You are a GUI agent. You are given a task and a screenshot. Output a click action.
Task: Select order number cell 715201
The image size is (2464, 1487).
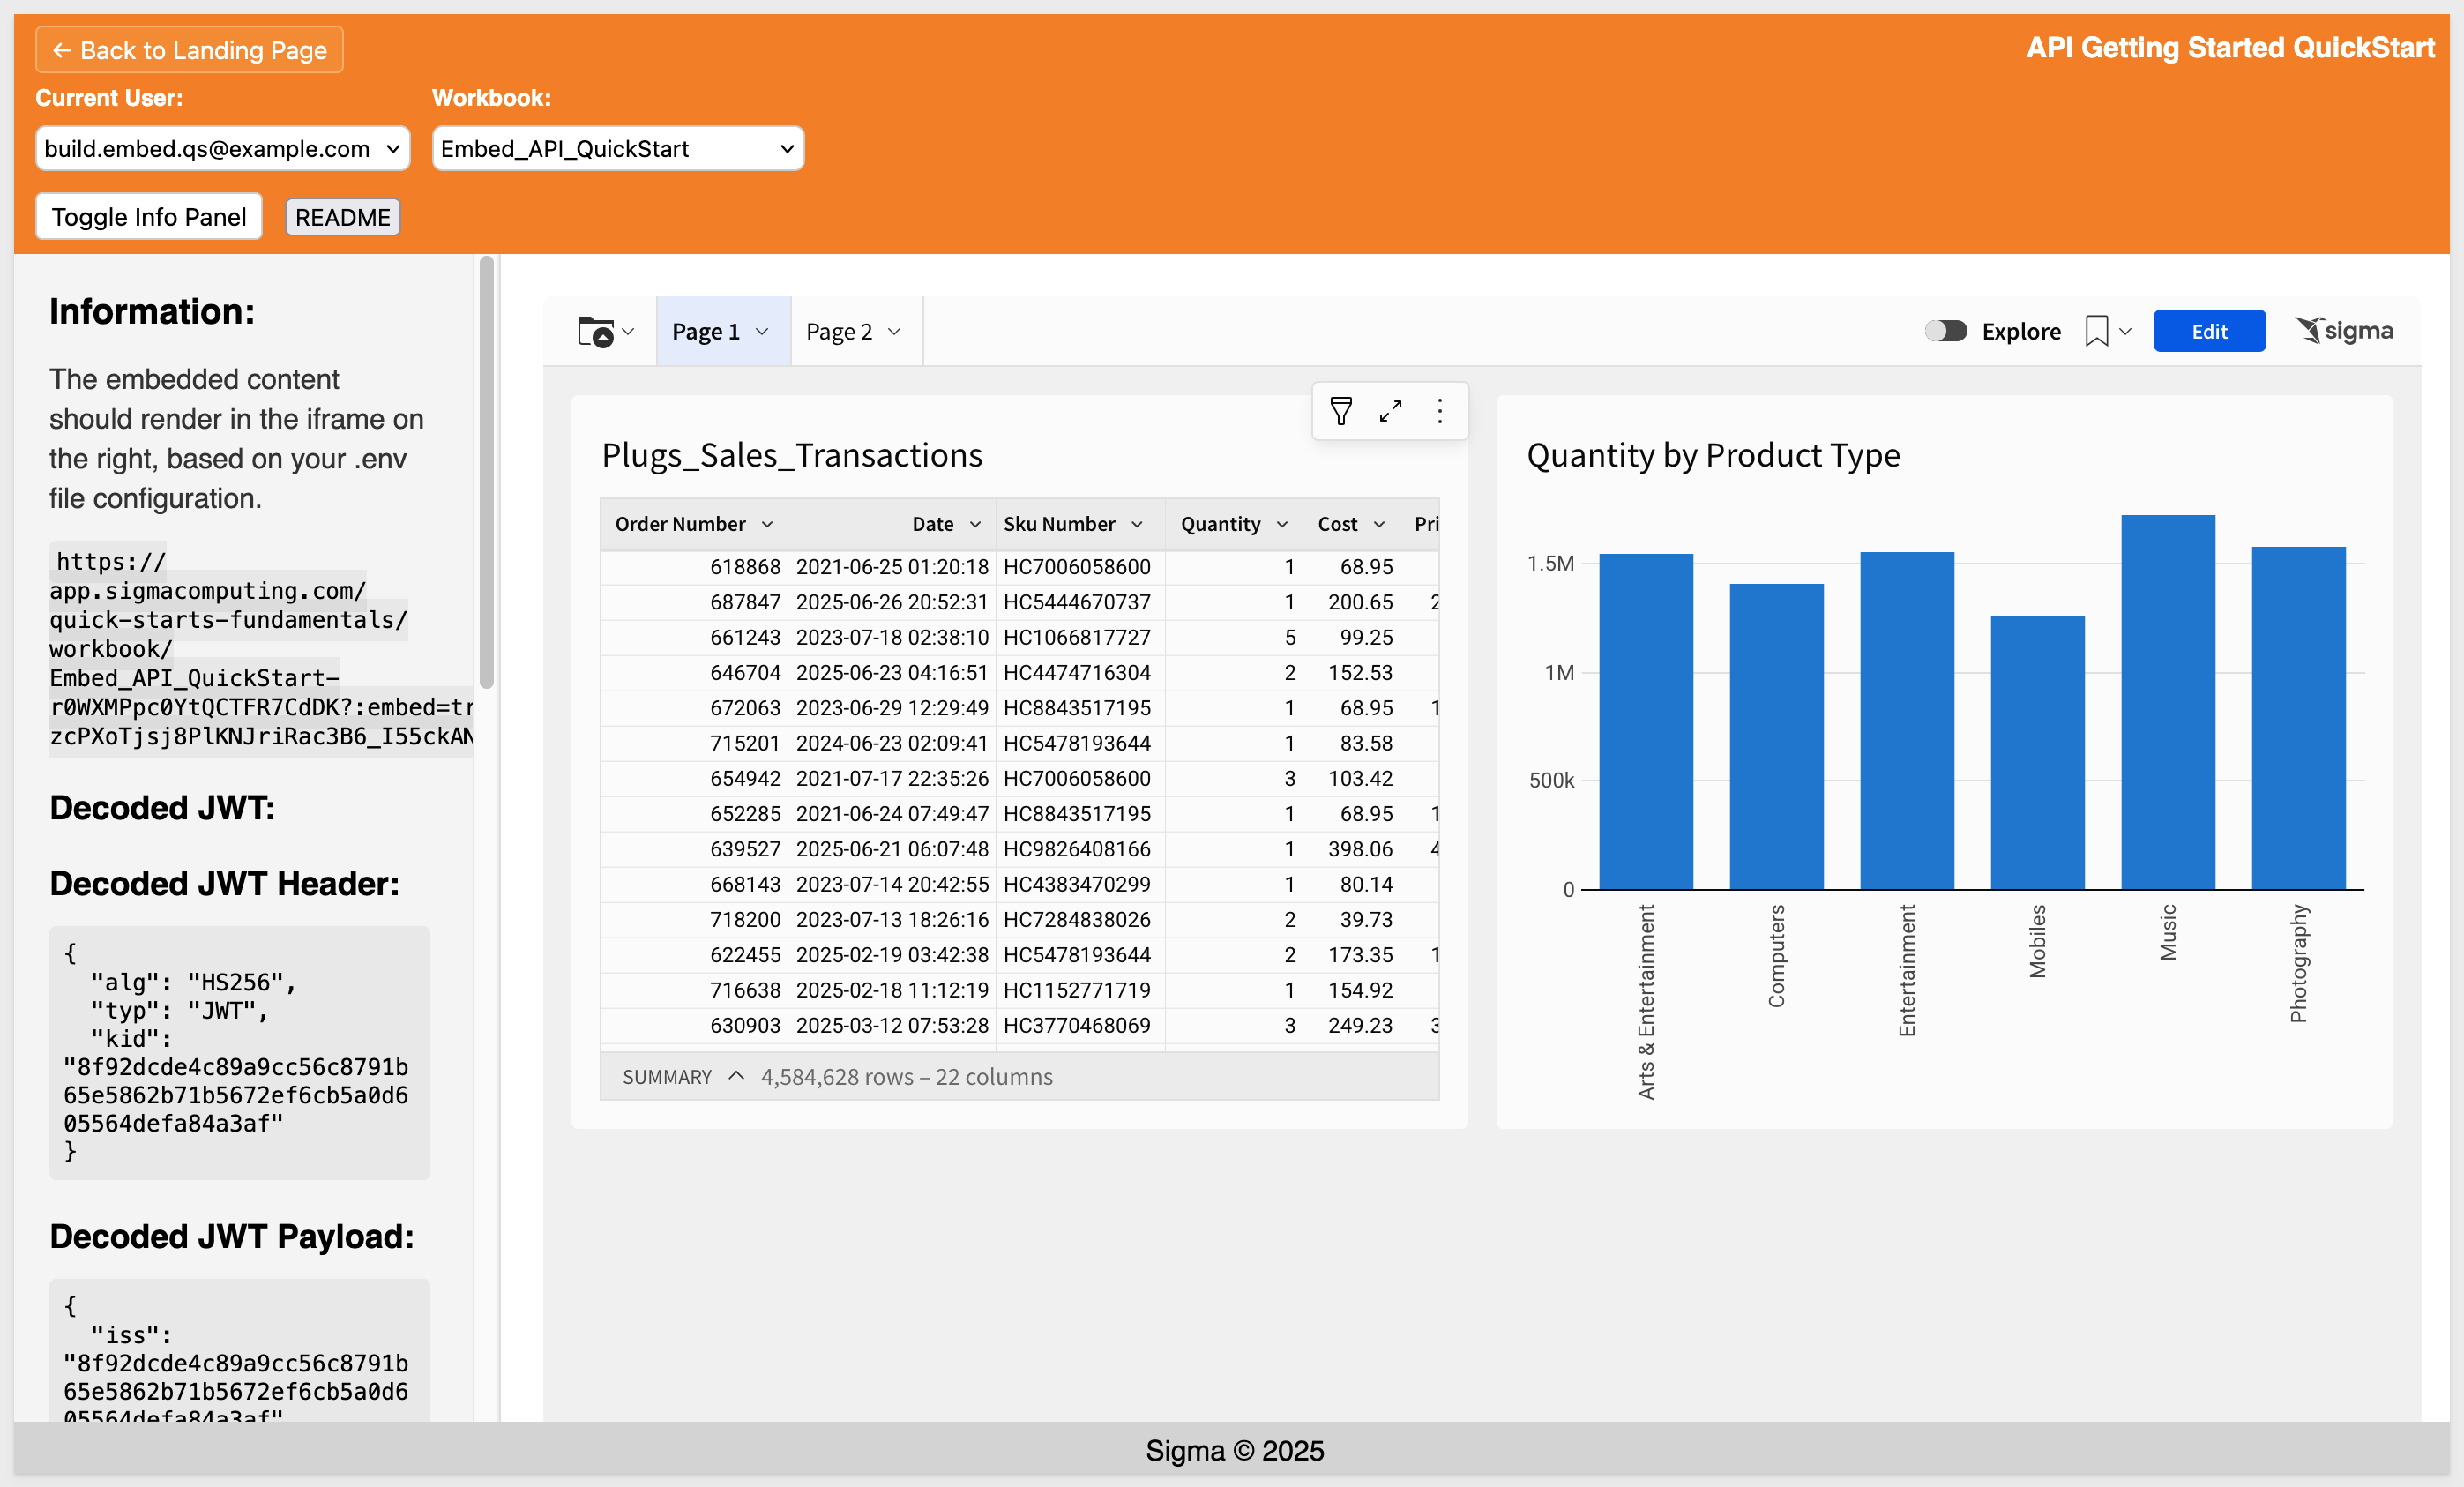(694, 743)
